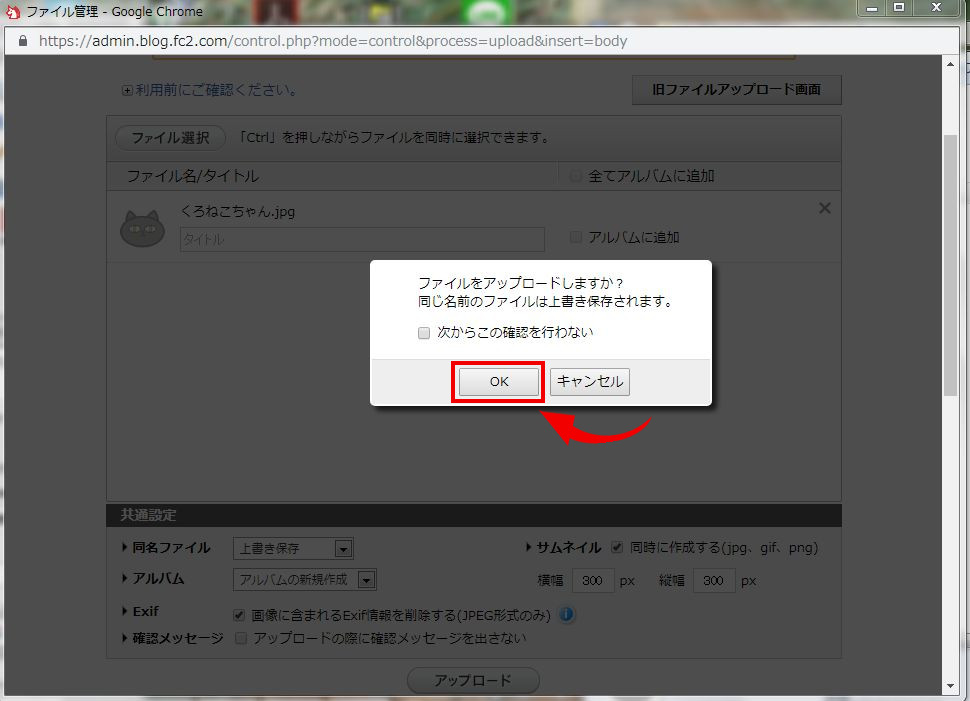Maximize the Chrome window

pos(899,8)
